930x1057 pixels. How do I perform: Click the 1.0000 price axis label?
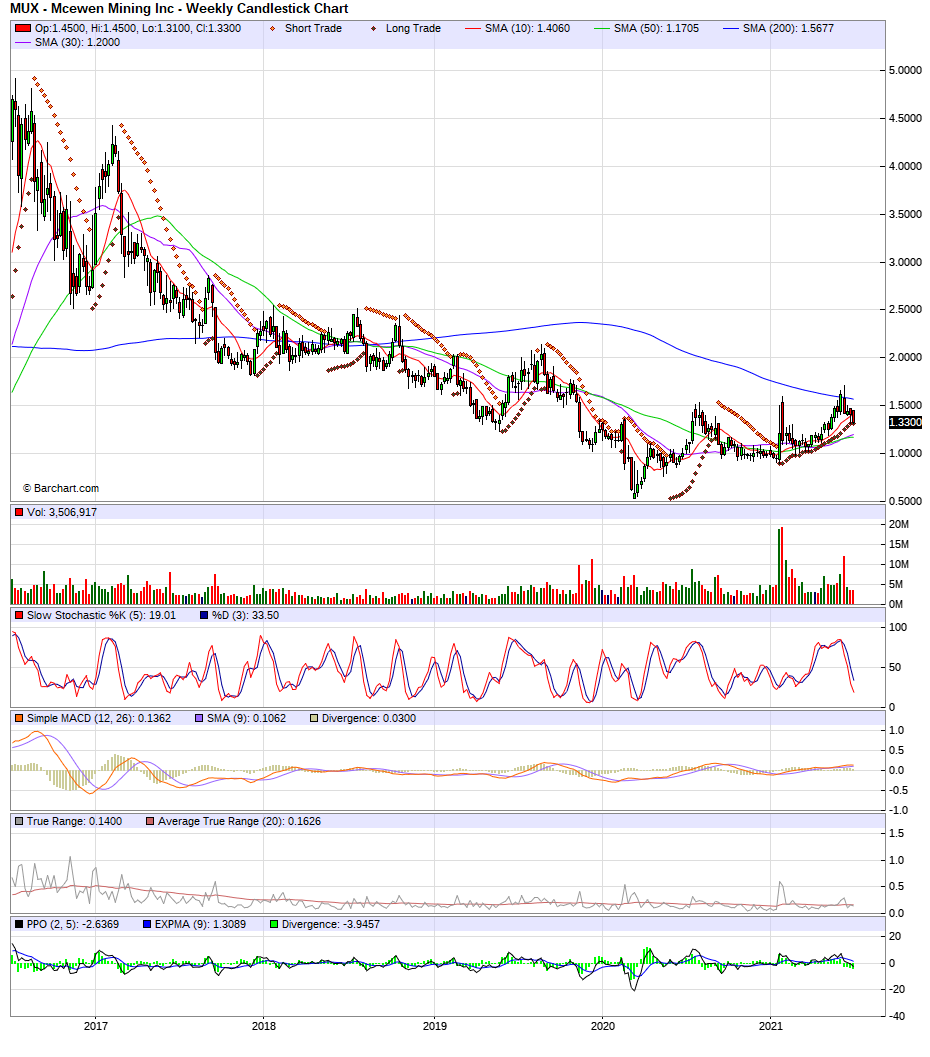(x=905, y=453)
